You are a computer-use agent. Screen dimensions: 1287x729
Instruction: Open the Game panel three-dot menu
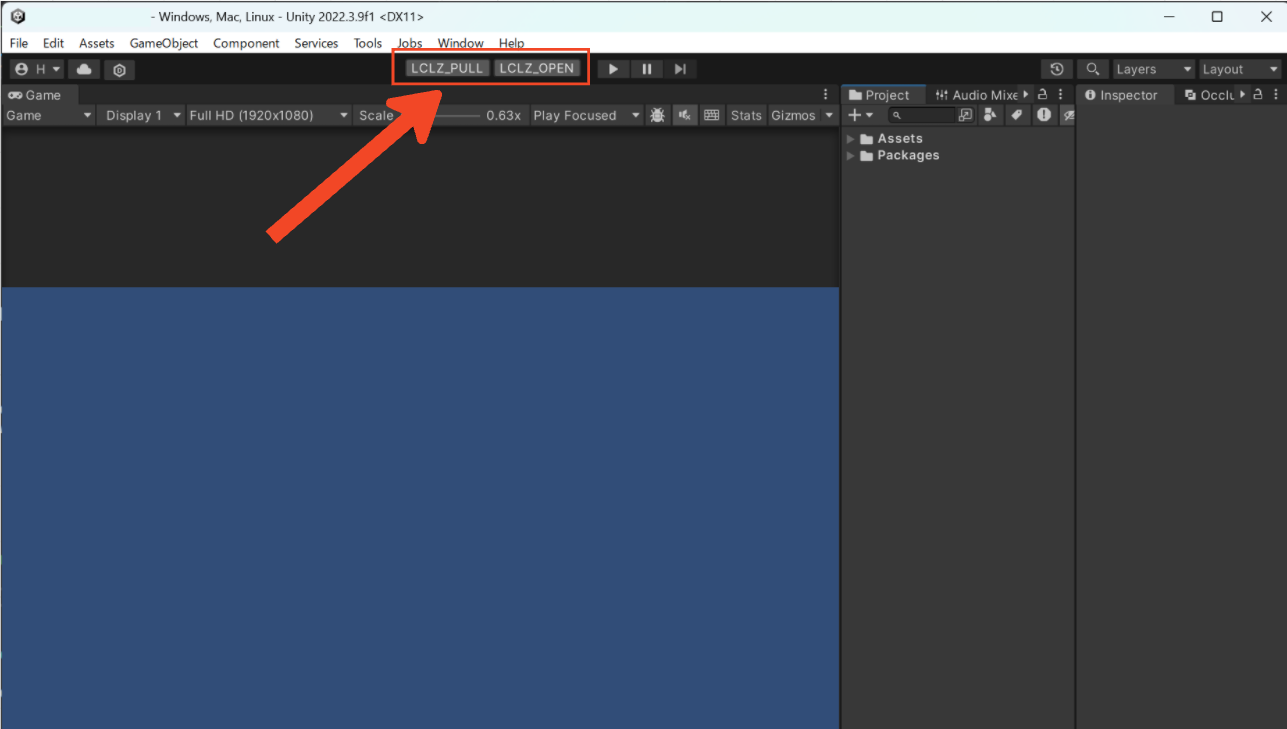pos(825,94)
